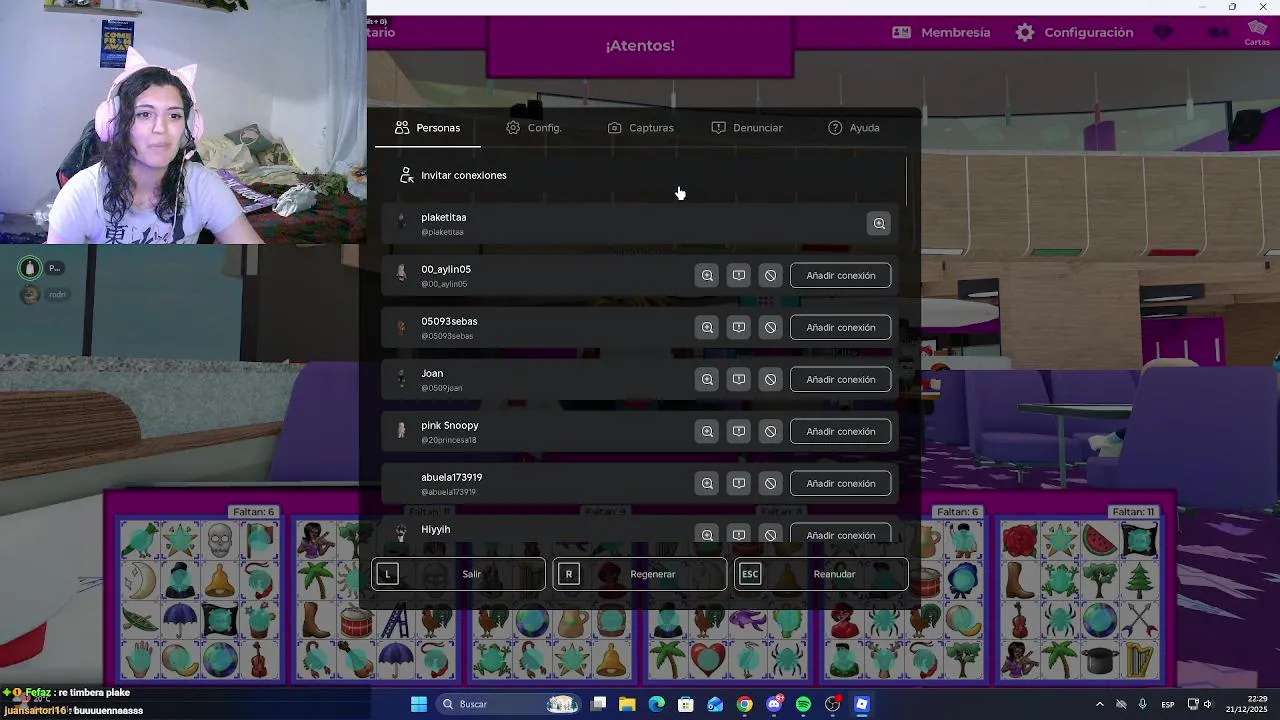Image resolution: width=1280 pixels, height=720 pixels.
Task: Block user 00_aylin05
Action: coord(770,275)
